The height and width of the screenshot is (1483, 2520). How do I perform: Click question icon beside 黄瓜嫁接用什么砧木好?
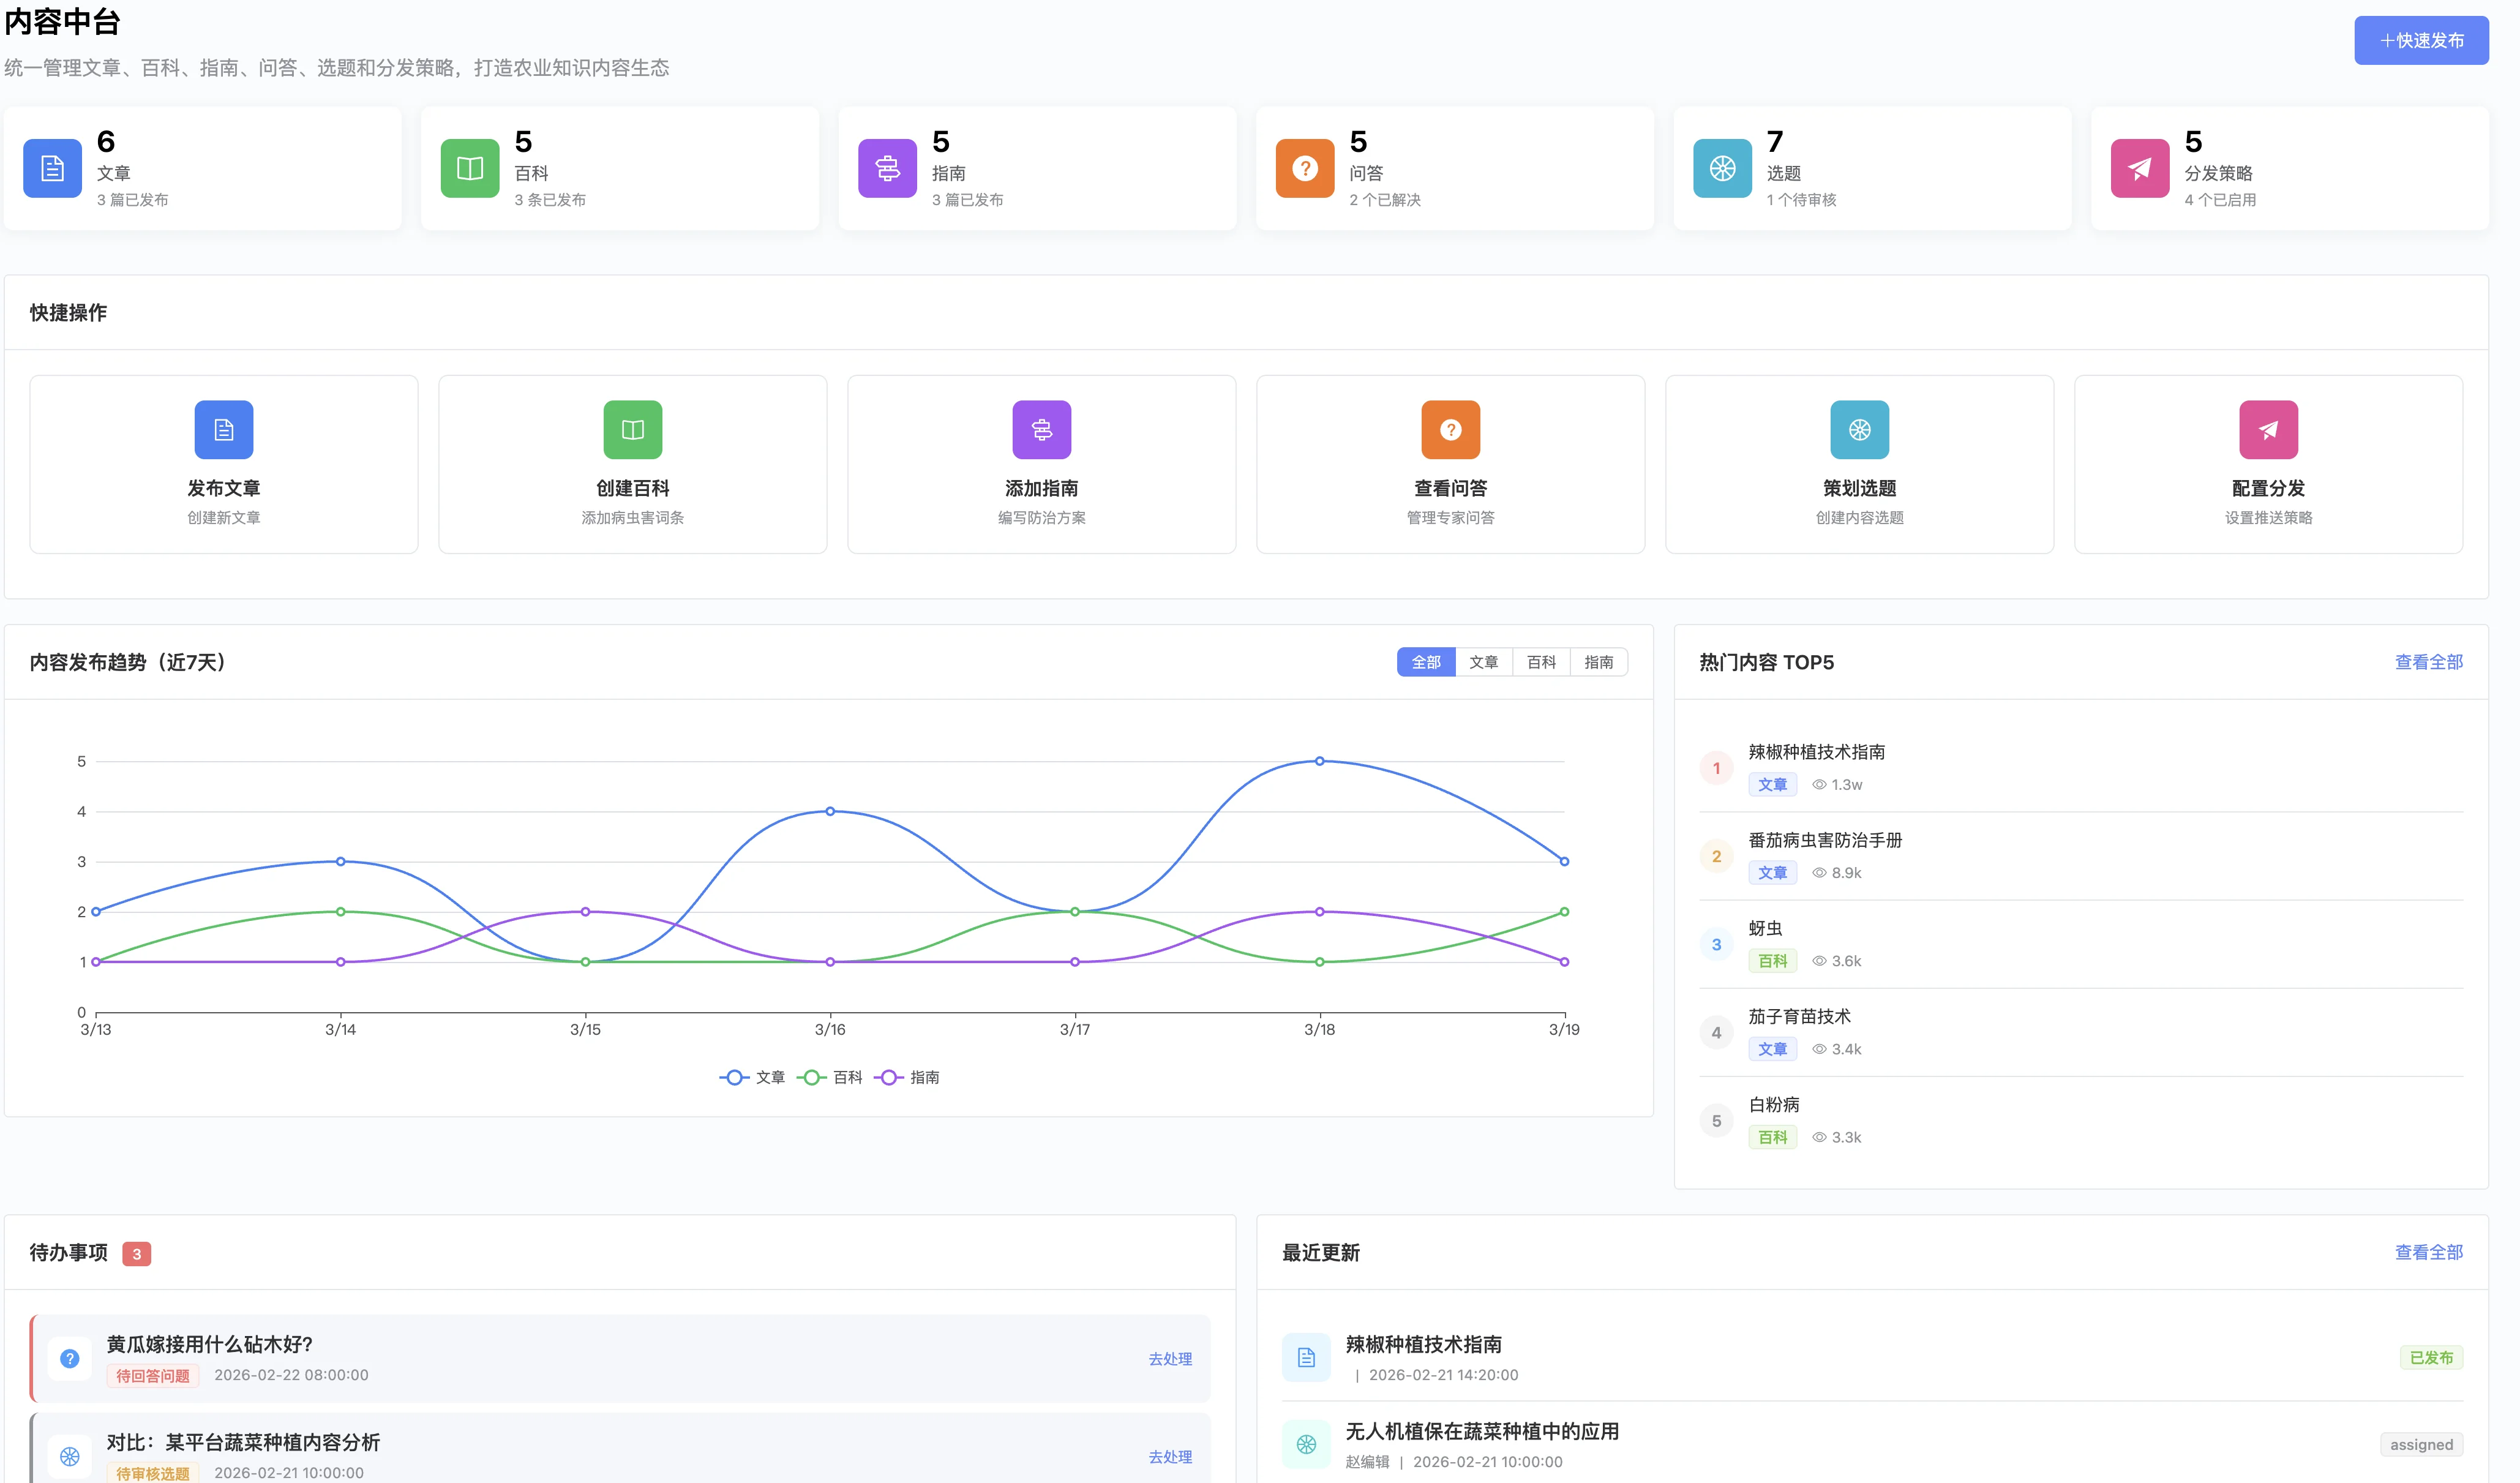(69, 1358)
